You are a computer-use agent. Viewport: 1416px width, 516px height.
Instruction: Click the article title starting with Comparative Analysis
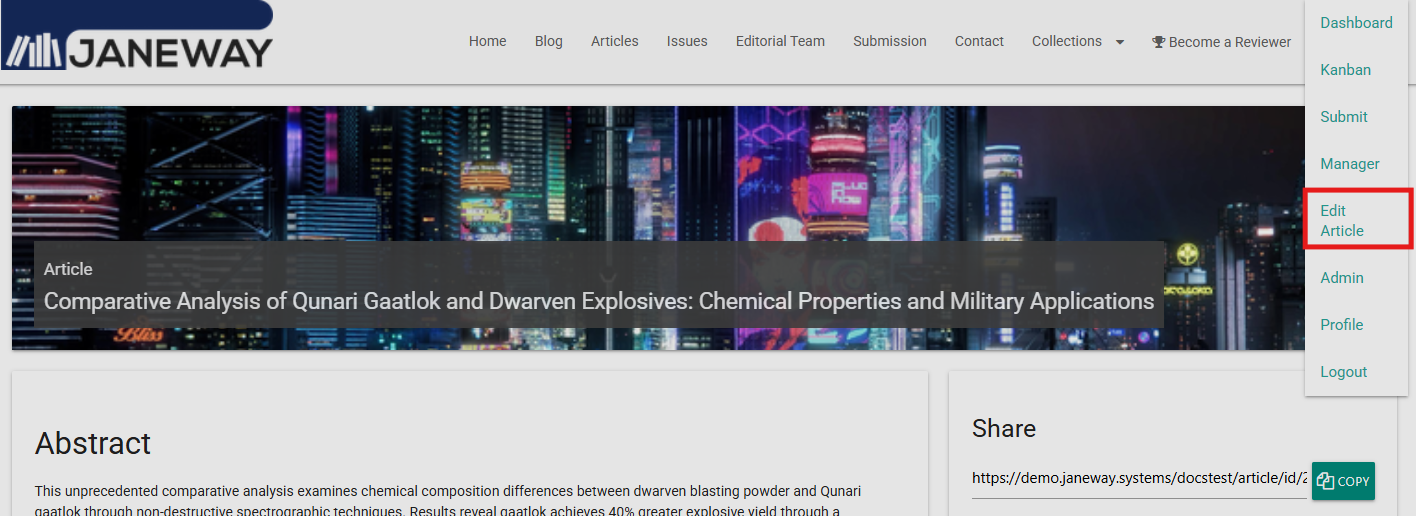point(599,301)
